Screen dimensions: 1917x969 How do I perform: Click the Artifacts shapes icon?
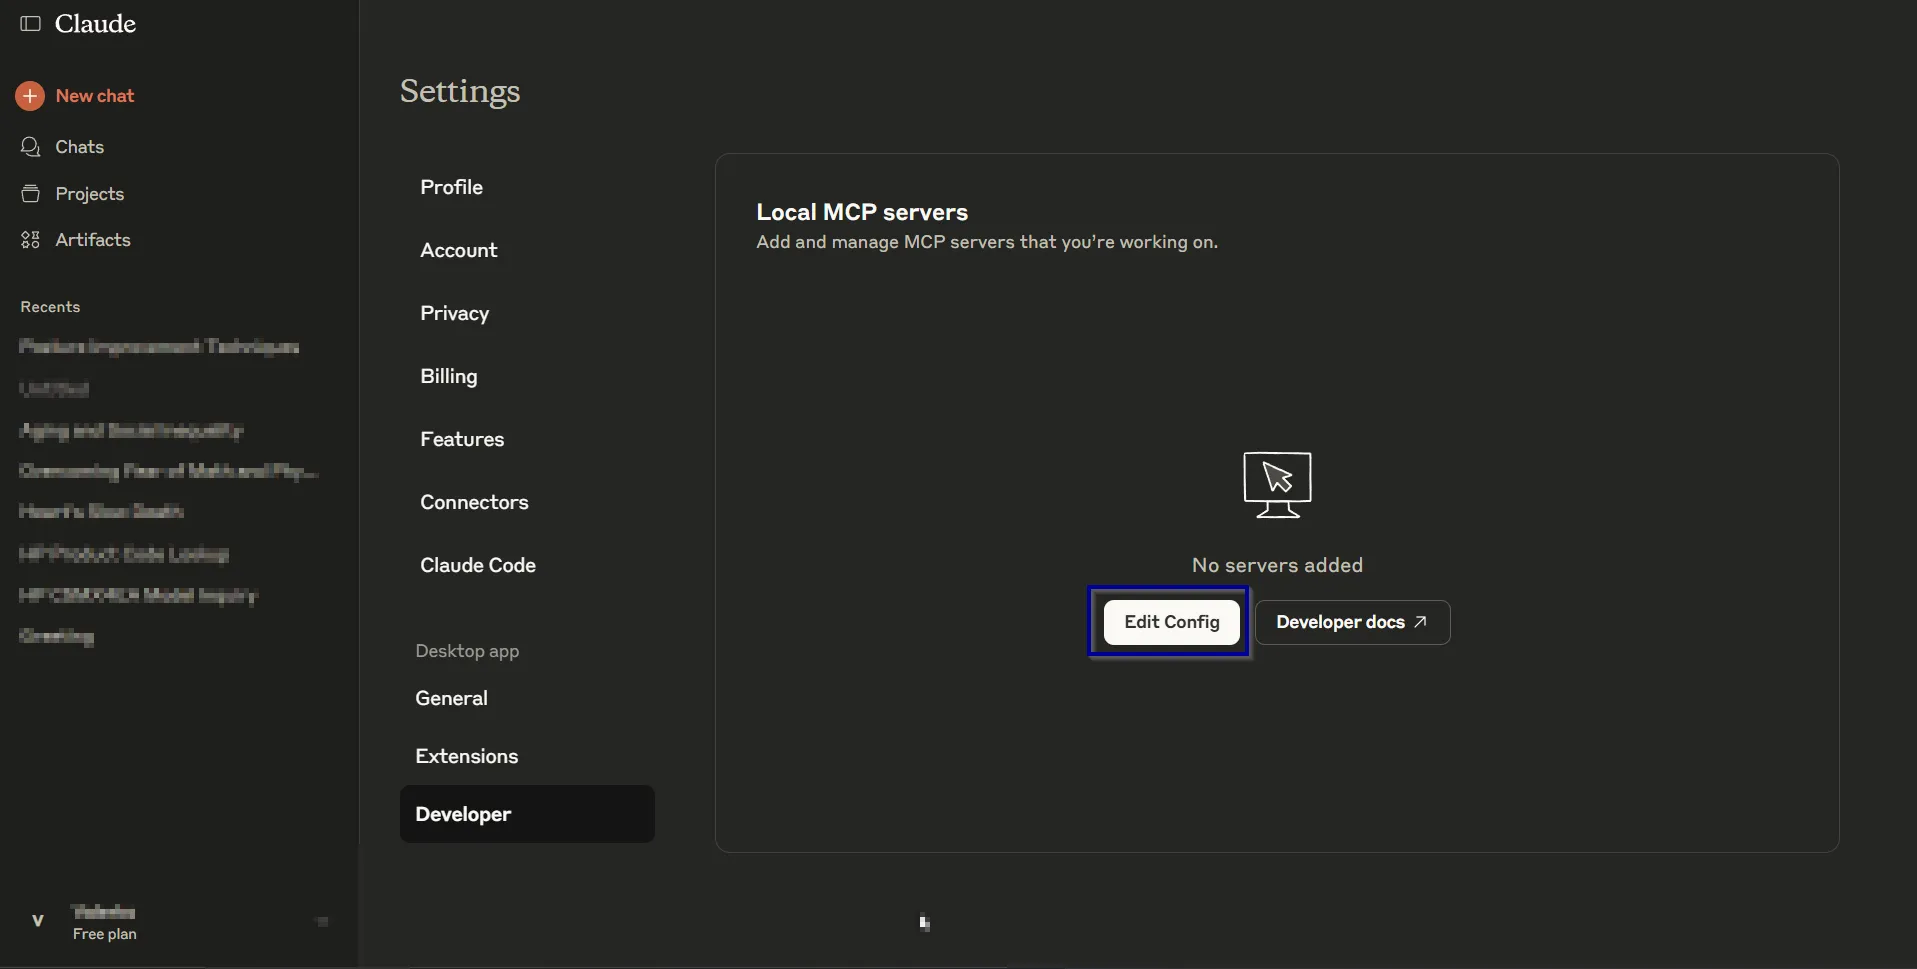[x=31, y=240]
